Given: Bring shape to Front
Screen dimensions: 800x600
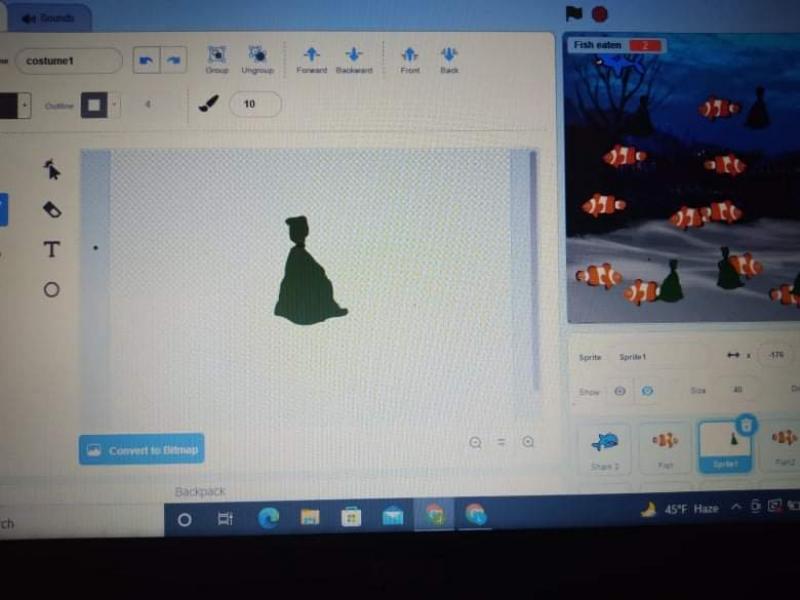Looking at the screenshot, I should tap(410, 60).
